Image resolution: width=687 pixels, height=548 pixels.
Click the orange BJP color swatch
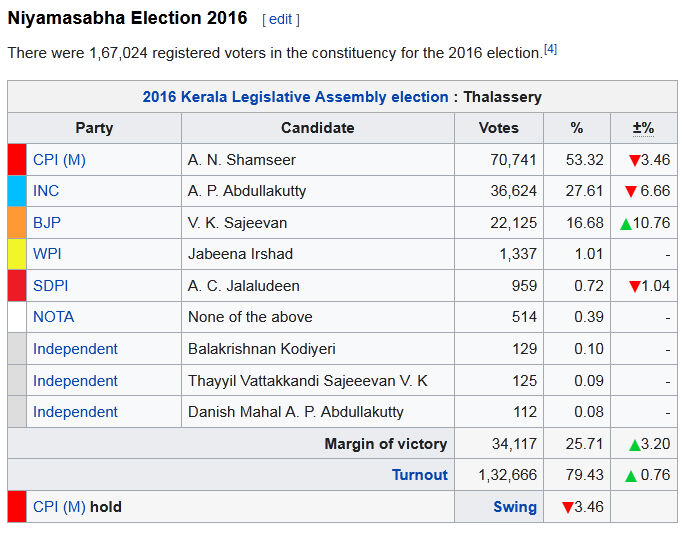17,222
